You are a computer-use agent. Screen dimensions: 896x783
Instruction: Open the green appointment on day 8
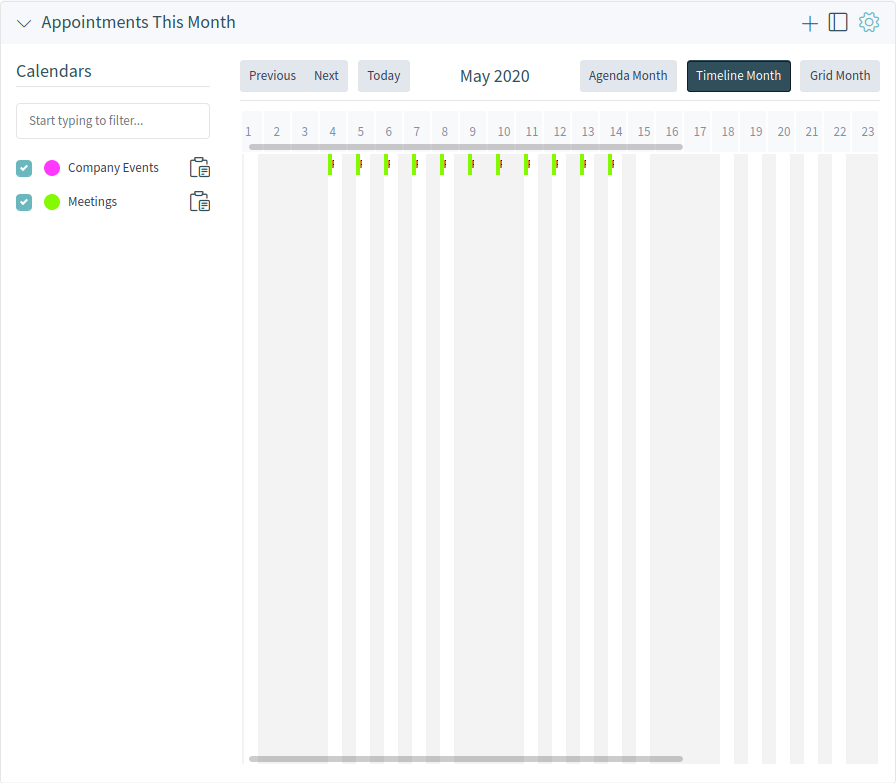pyautogui.click(x=443, y=165)
